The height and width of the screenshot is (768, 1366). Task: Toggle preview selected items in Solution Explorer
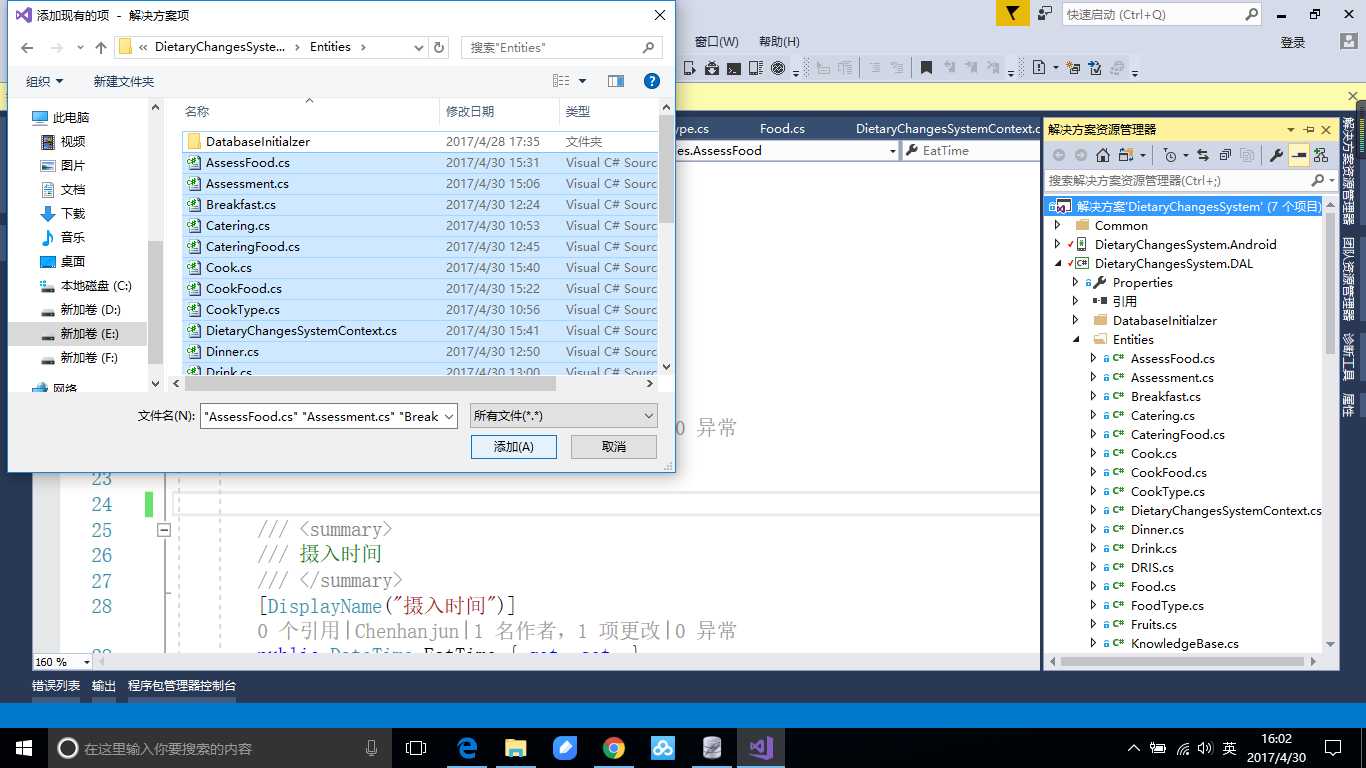pos(1298,155)
